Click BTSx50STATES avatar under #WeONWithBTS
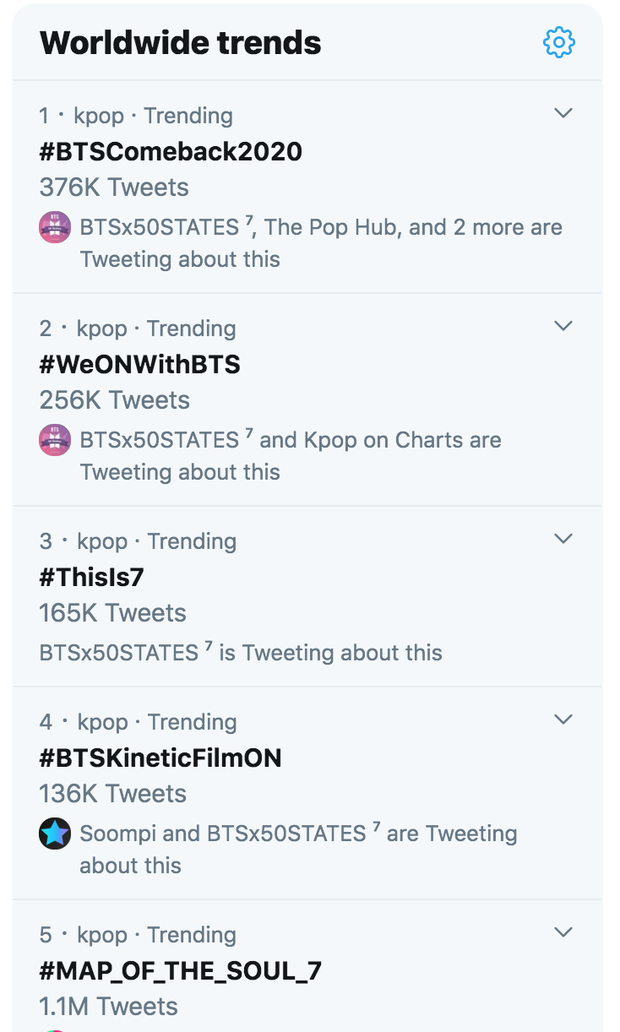The image size is (620, 1032). point(55,440)
